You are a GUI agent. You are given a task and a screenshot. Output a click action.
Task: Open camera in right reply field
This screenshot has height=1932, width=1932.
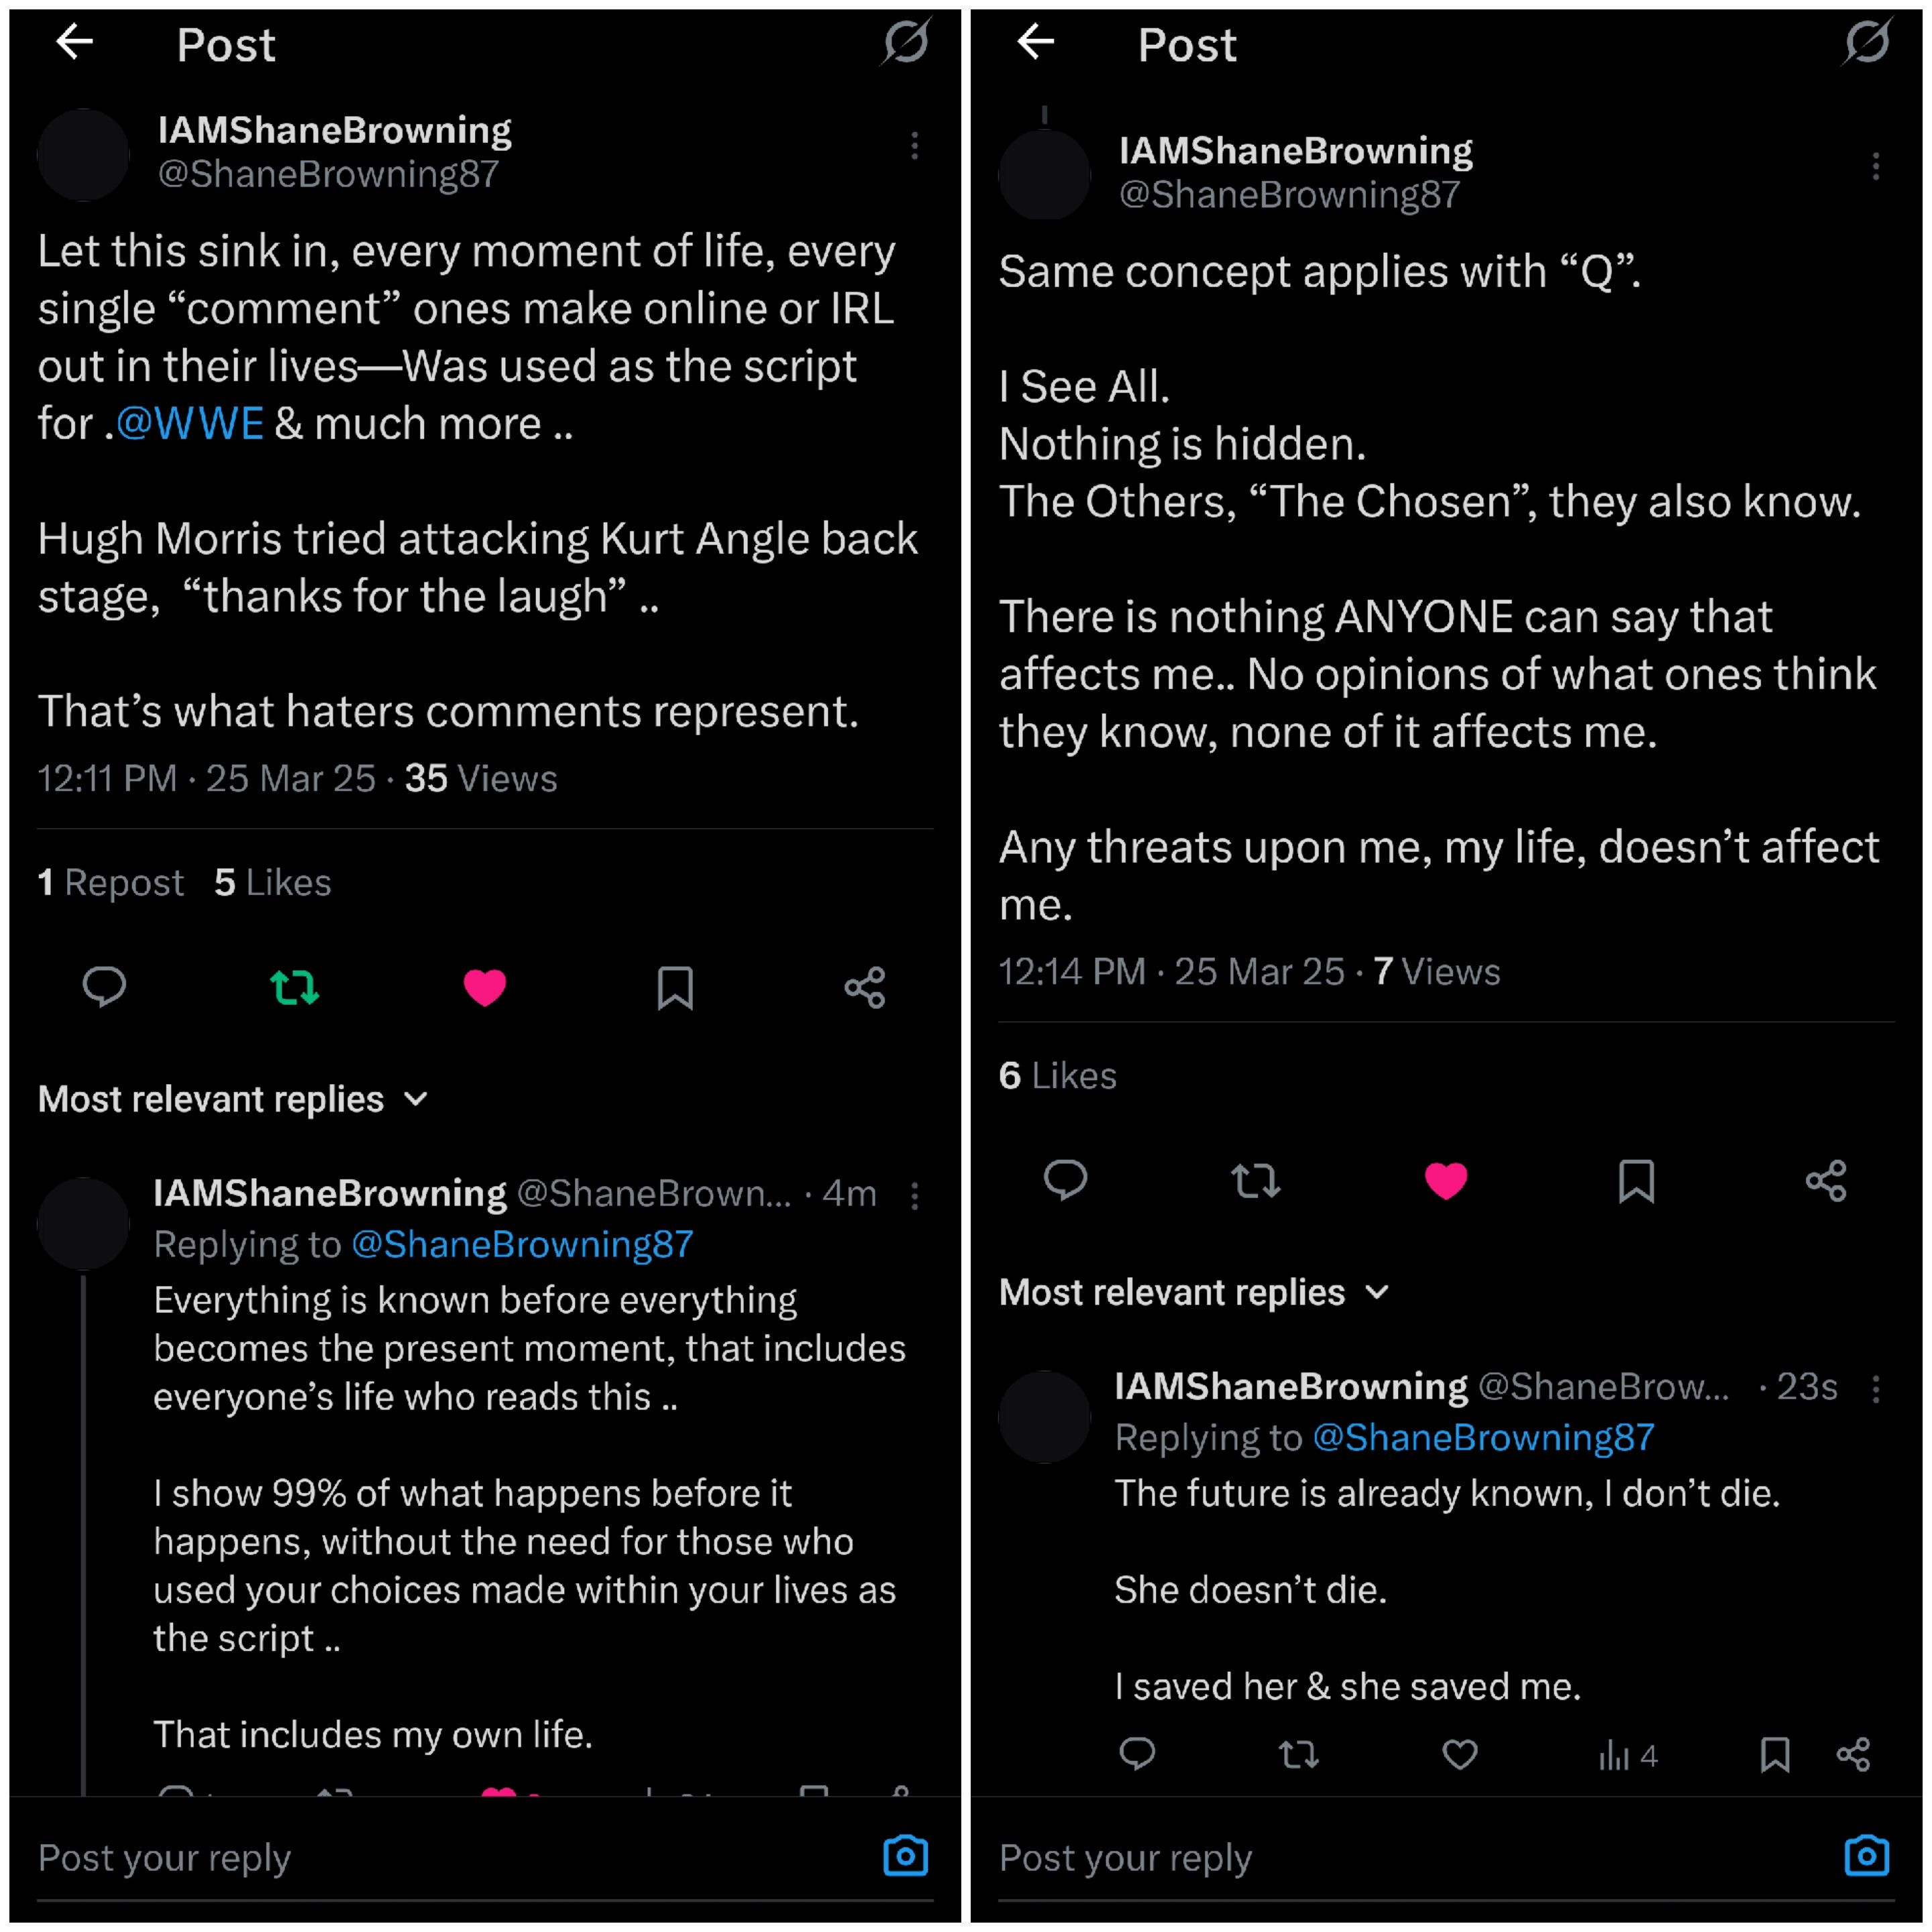[x=1866, y=1856]
